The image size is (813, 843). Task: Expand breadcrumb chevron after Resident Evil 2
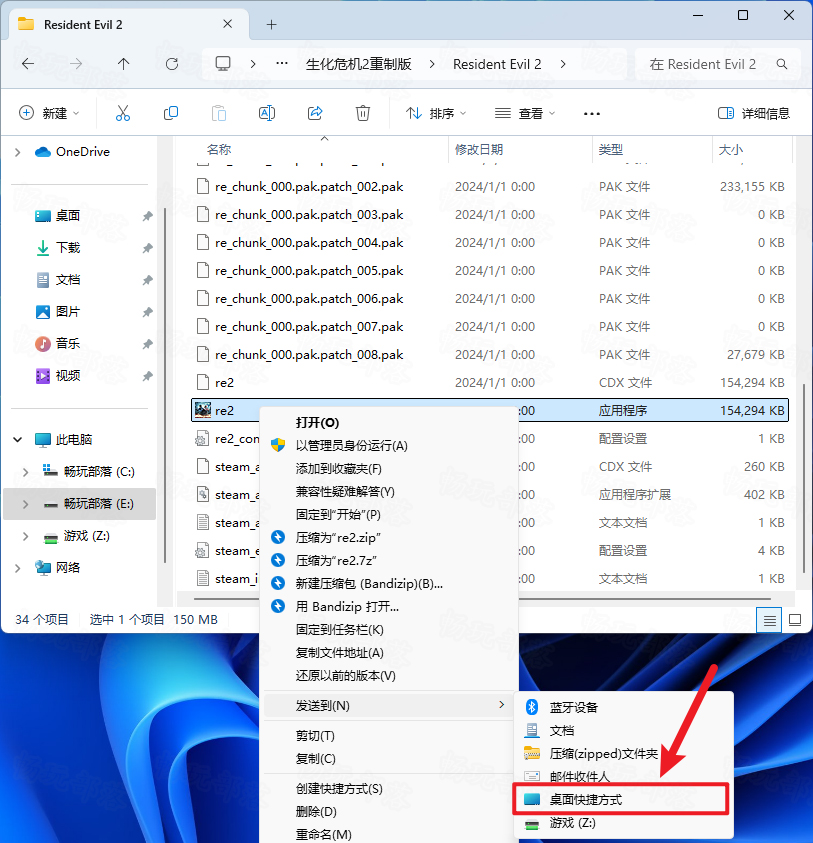click(563, 65)
